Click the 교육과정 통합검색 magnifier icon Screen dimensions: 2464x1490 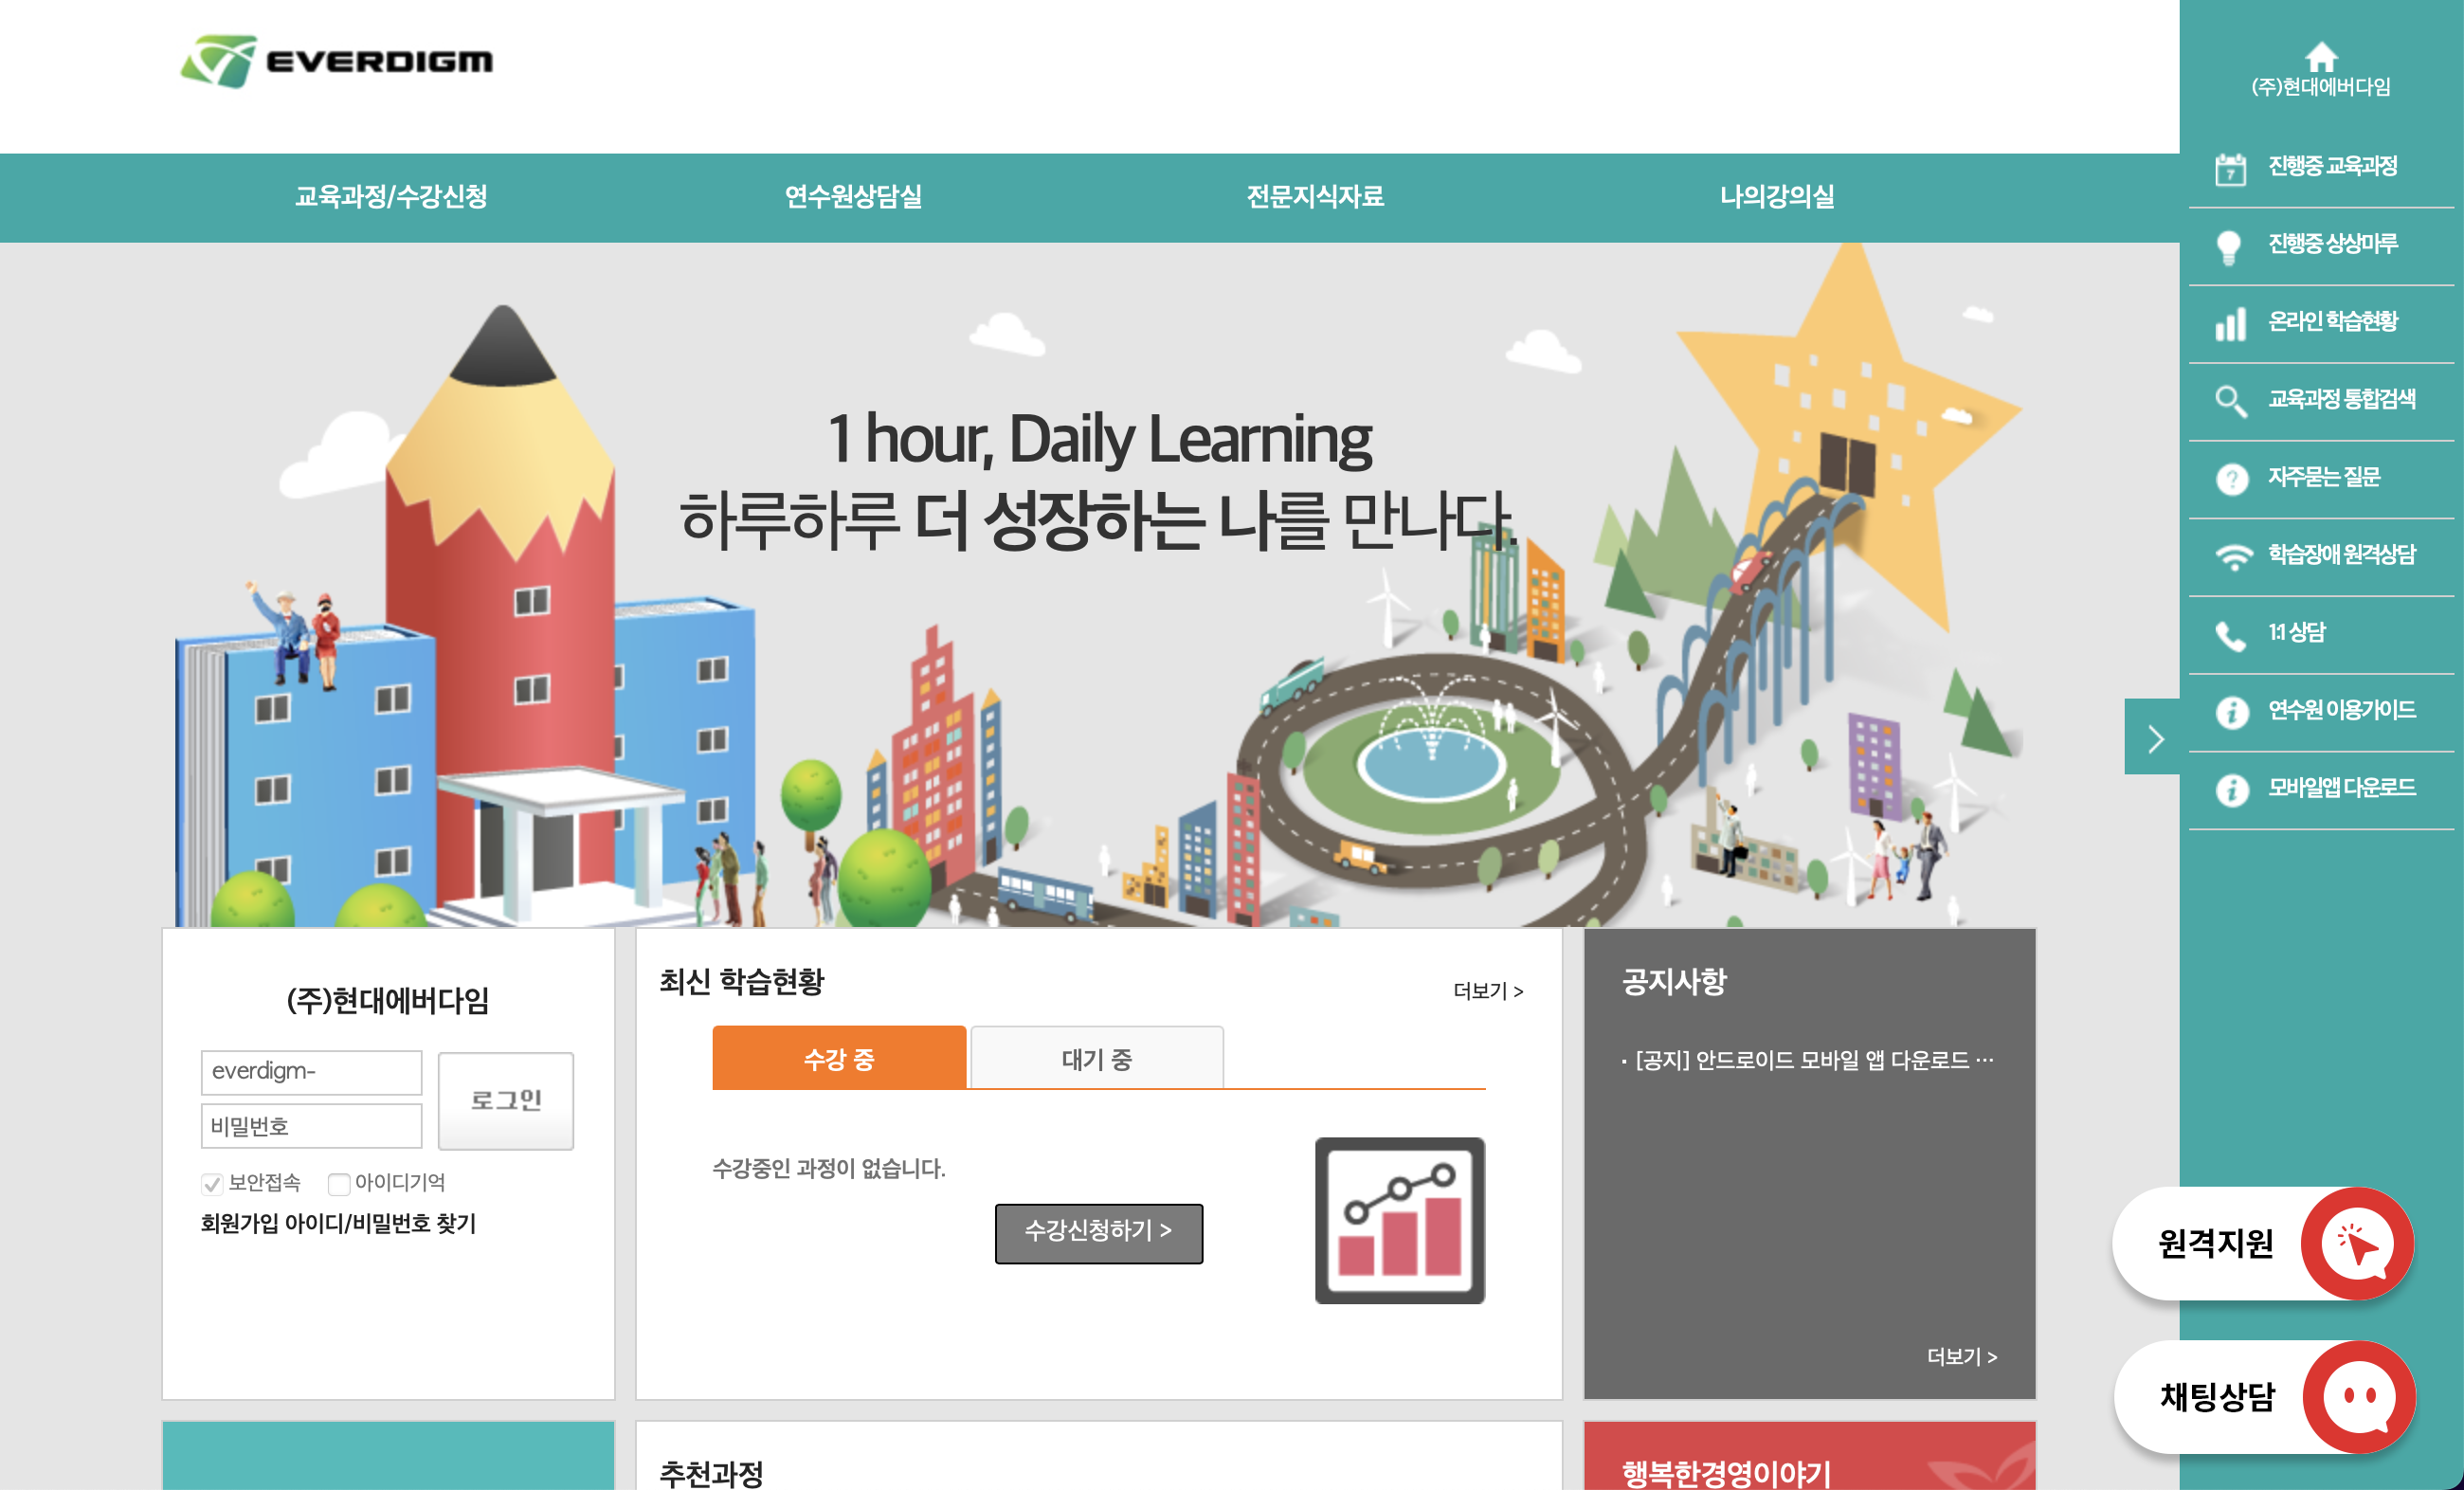2233,401
